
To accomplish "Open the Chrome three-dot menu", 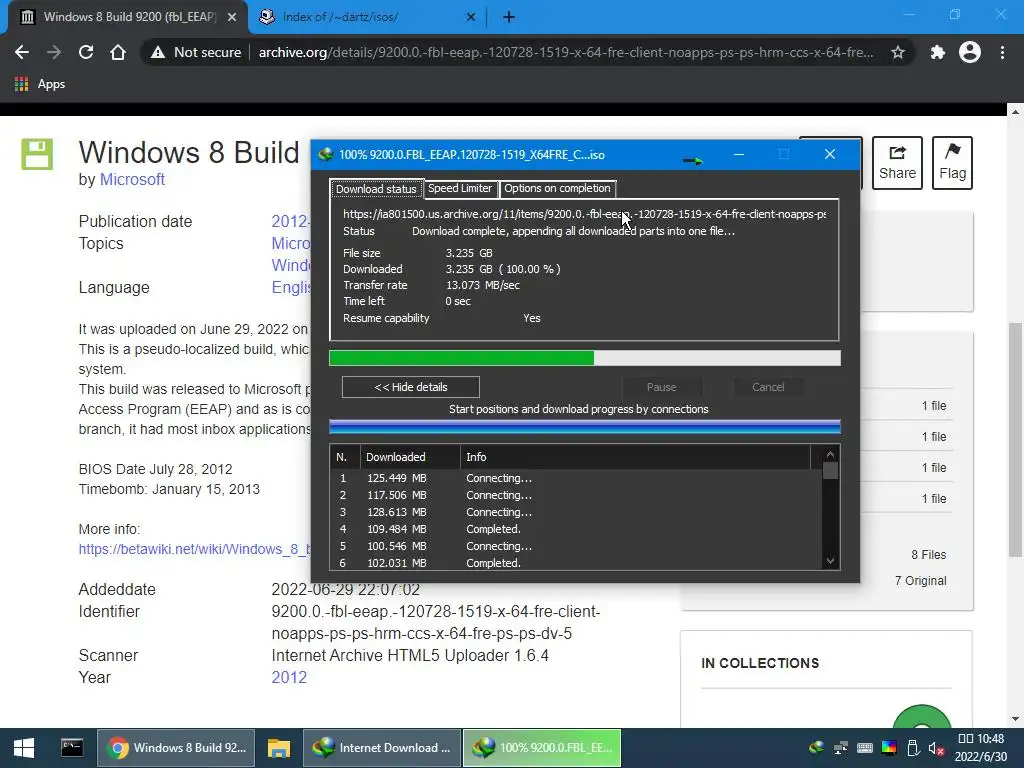I will coord(1002,52).
